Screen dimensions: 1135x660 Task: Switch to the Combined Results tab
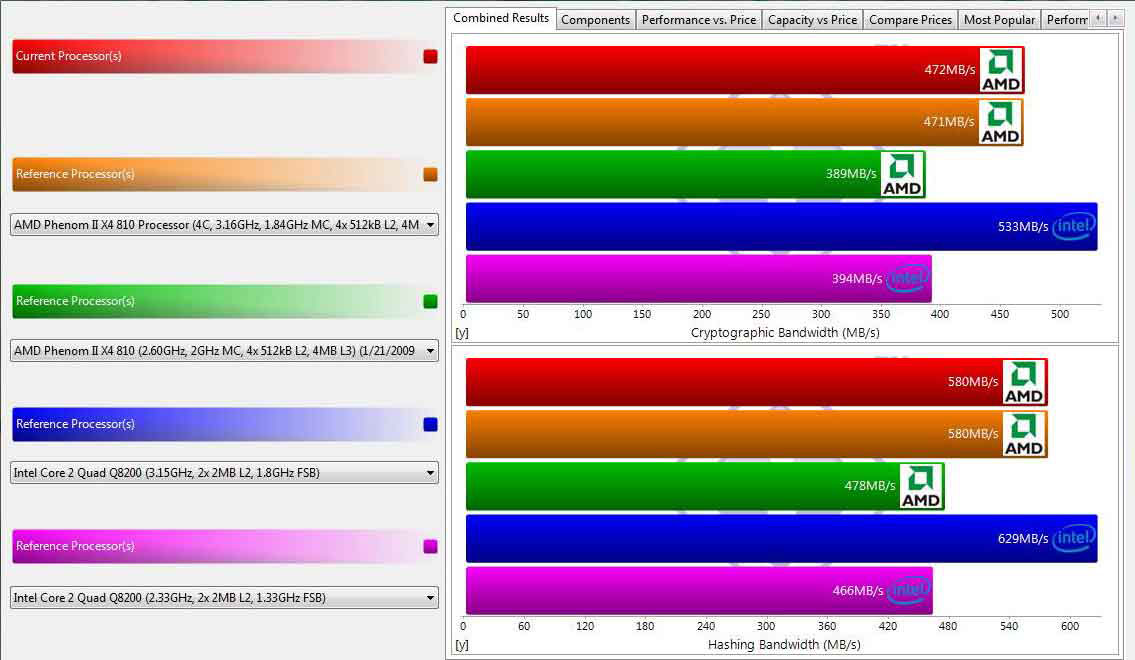pyautogui.click(x=501, y=18)
